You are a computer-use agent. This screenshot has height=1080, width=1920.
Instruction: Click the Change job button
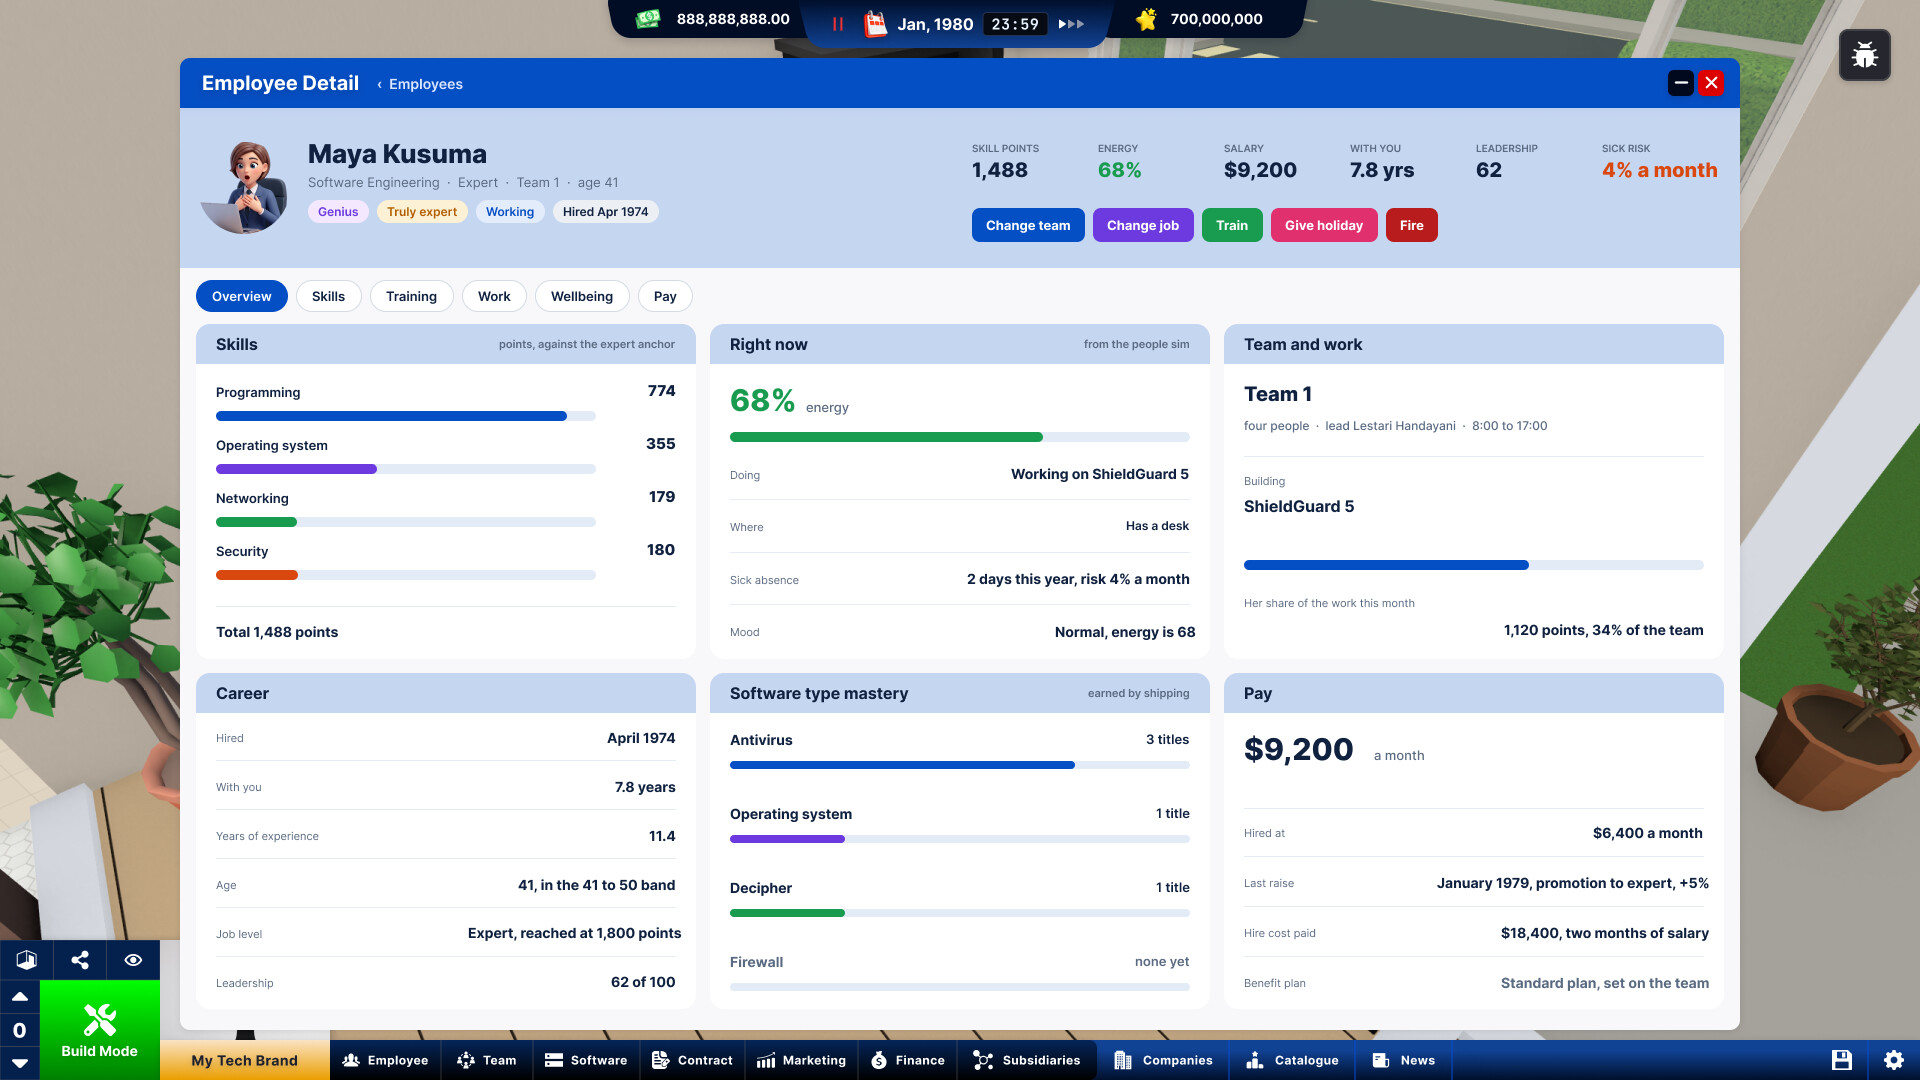tap(1143, 225)
